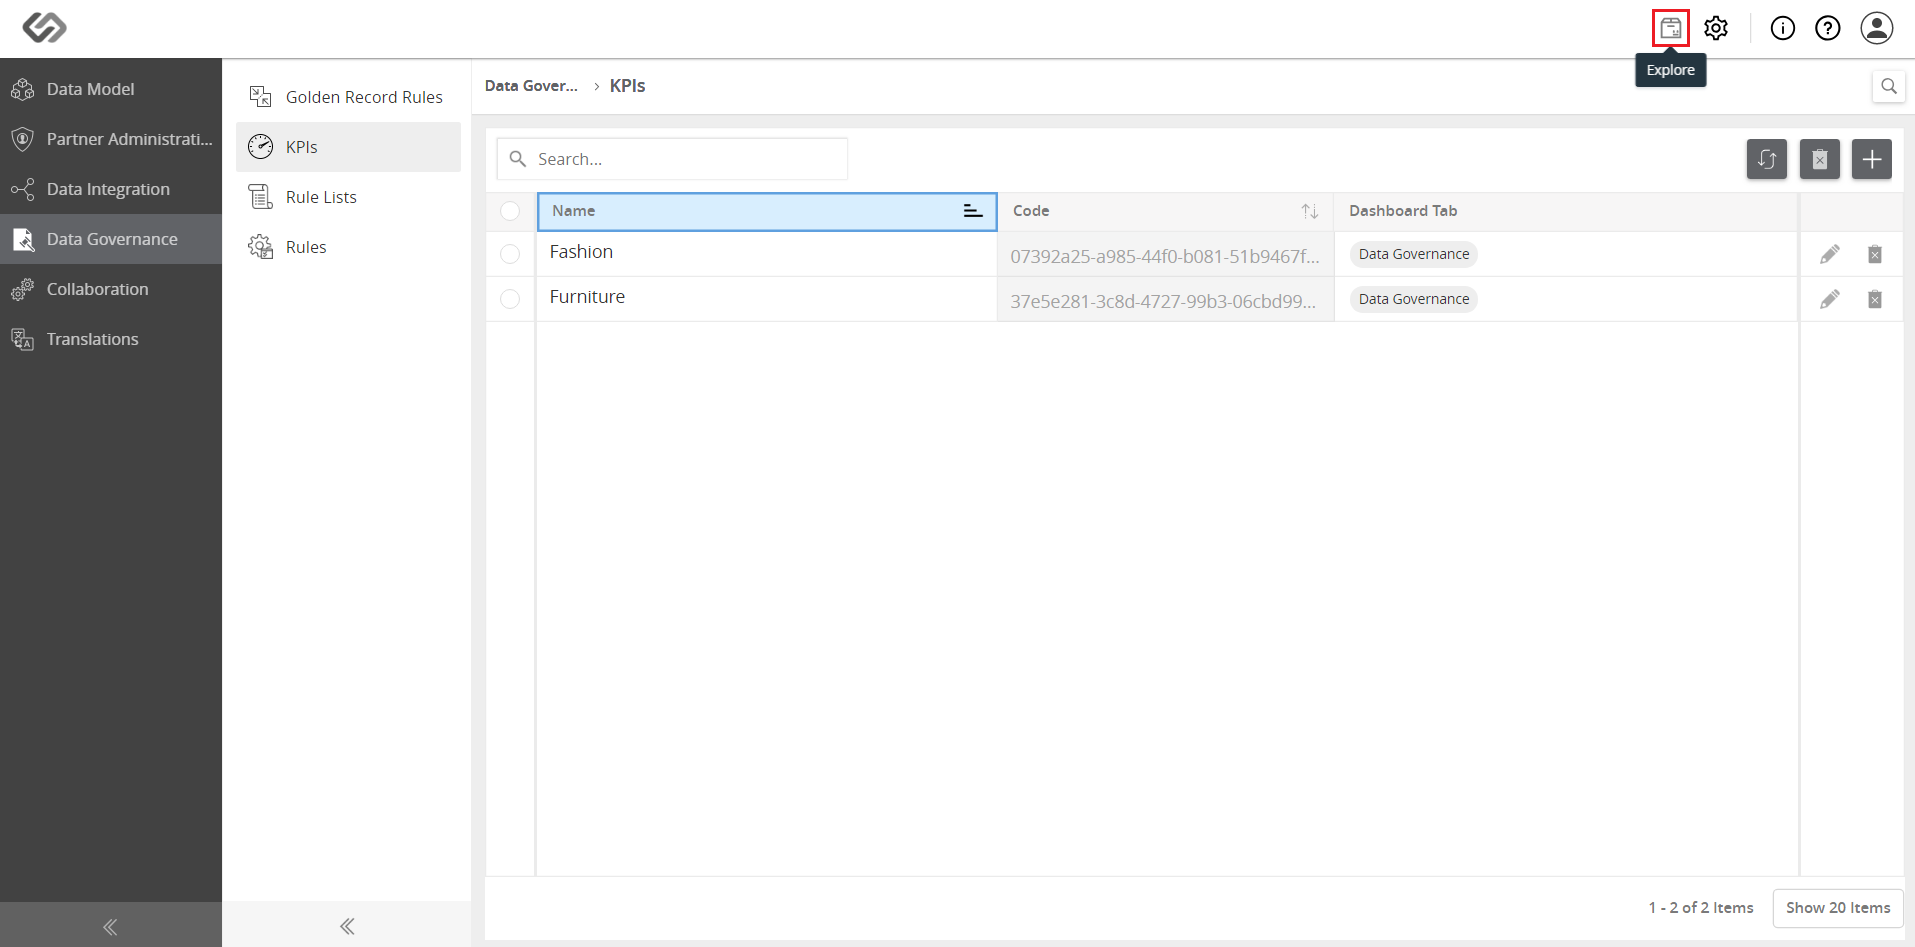This screenshot has height=947, width=1915.
Task: Select Data Governance in the sidebar
Action: (x=111, y=239)
